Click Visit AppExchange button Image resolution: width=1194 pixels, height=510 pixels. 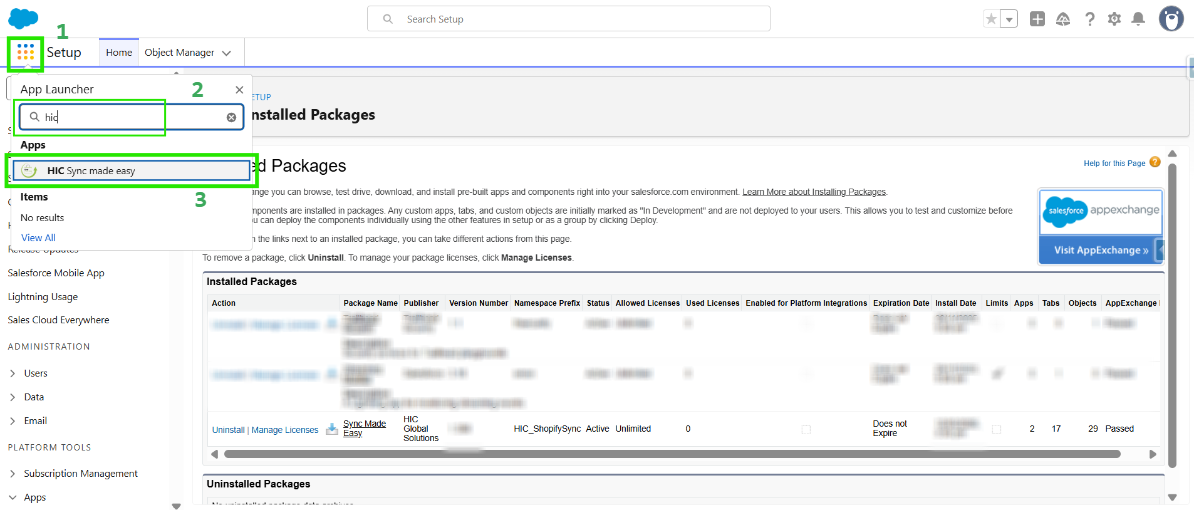click(x=1101, y=250)
